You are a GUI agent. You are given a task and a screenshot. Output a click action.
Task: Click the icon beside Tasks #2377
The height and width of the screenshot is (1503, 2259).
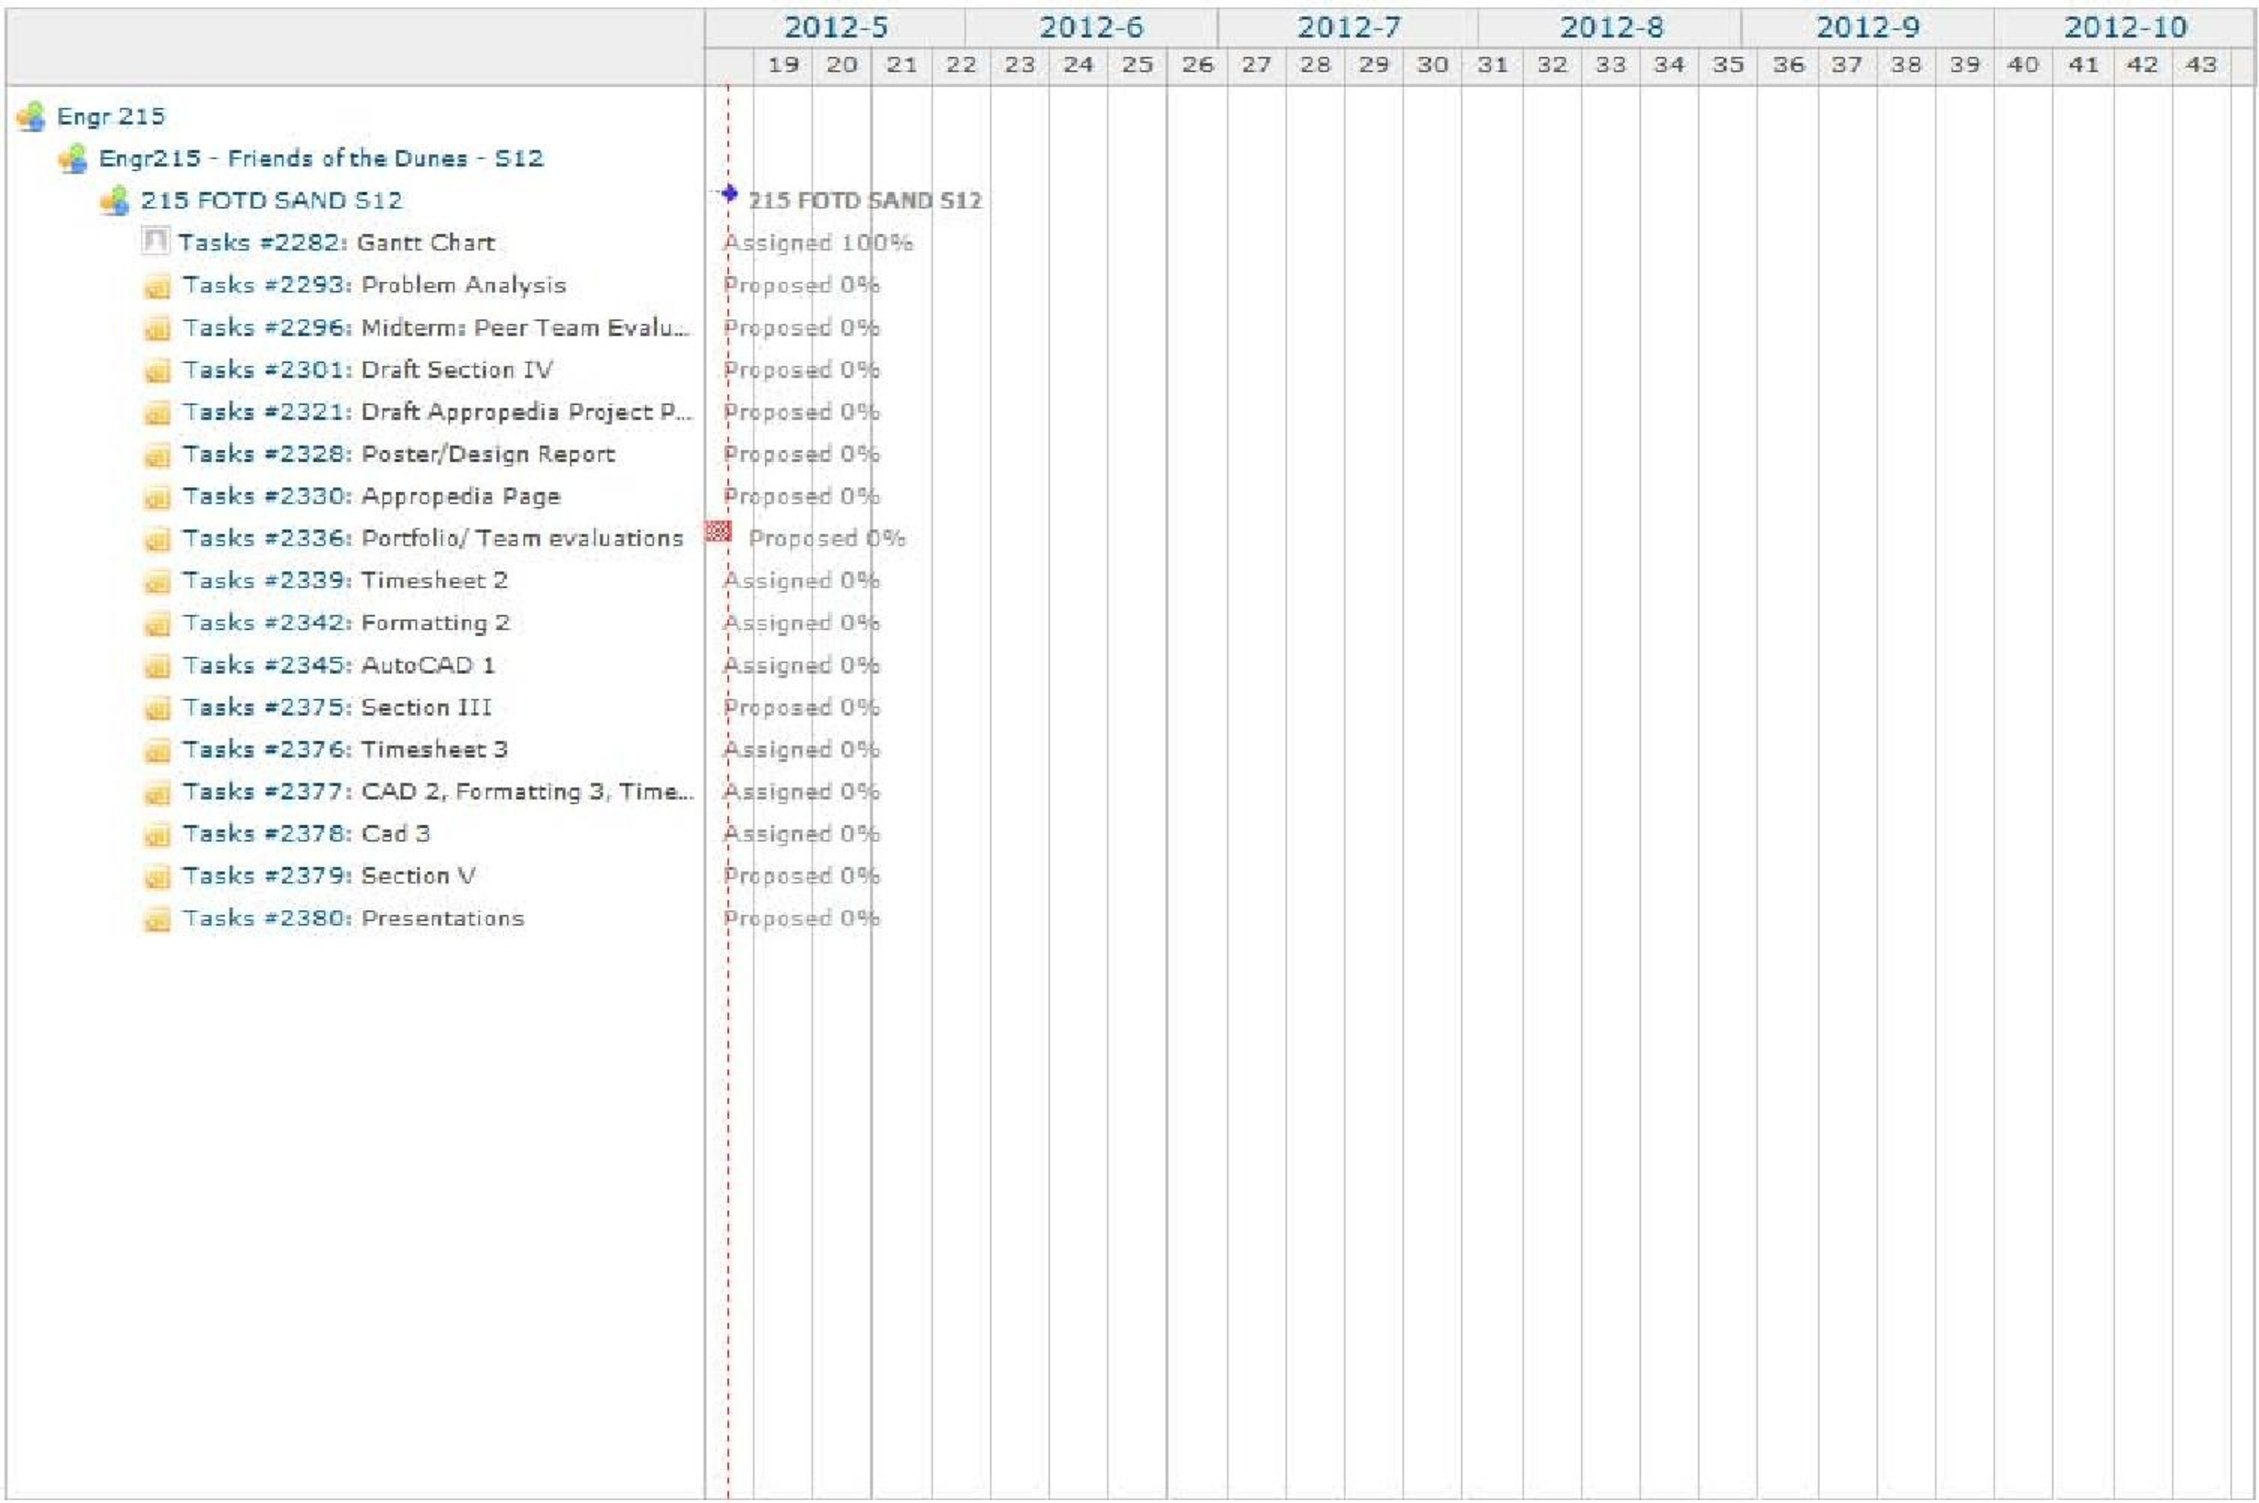point(157,793)
